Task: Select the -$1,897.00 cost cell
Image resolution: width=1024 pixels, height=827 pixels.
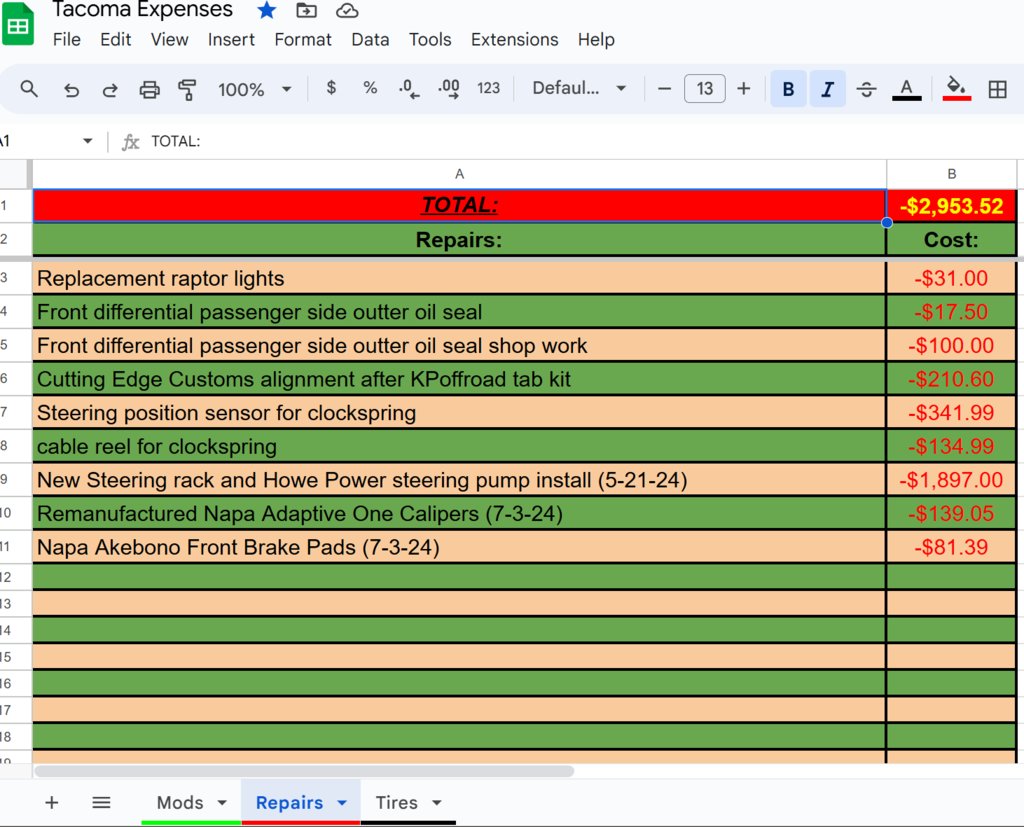Action: [951, 480]
